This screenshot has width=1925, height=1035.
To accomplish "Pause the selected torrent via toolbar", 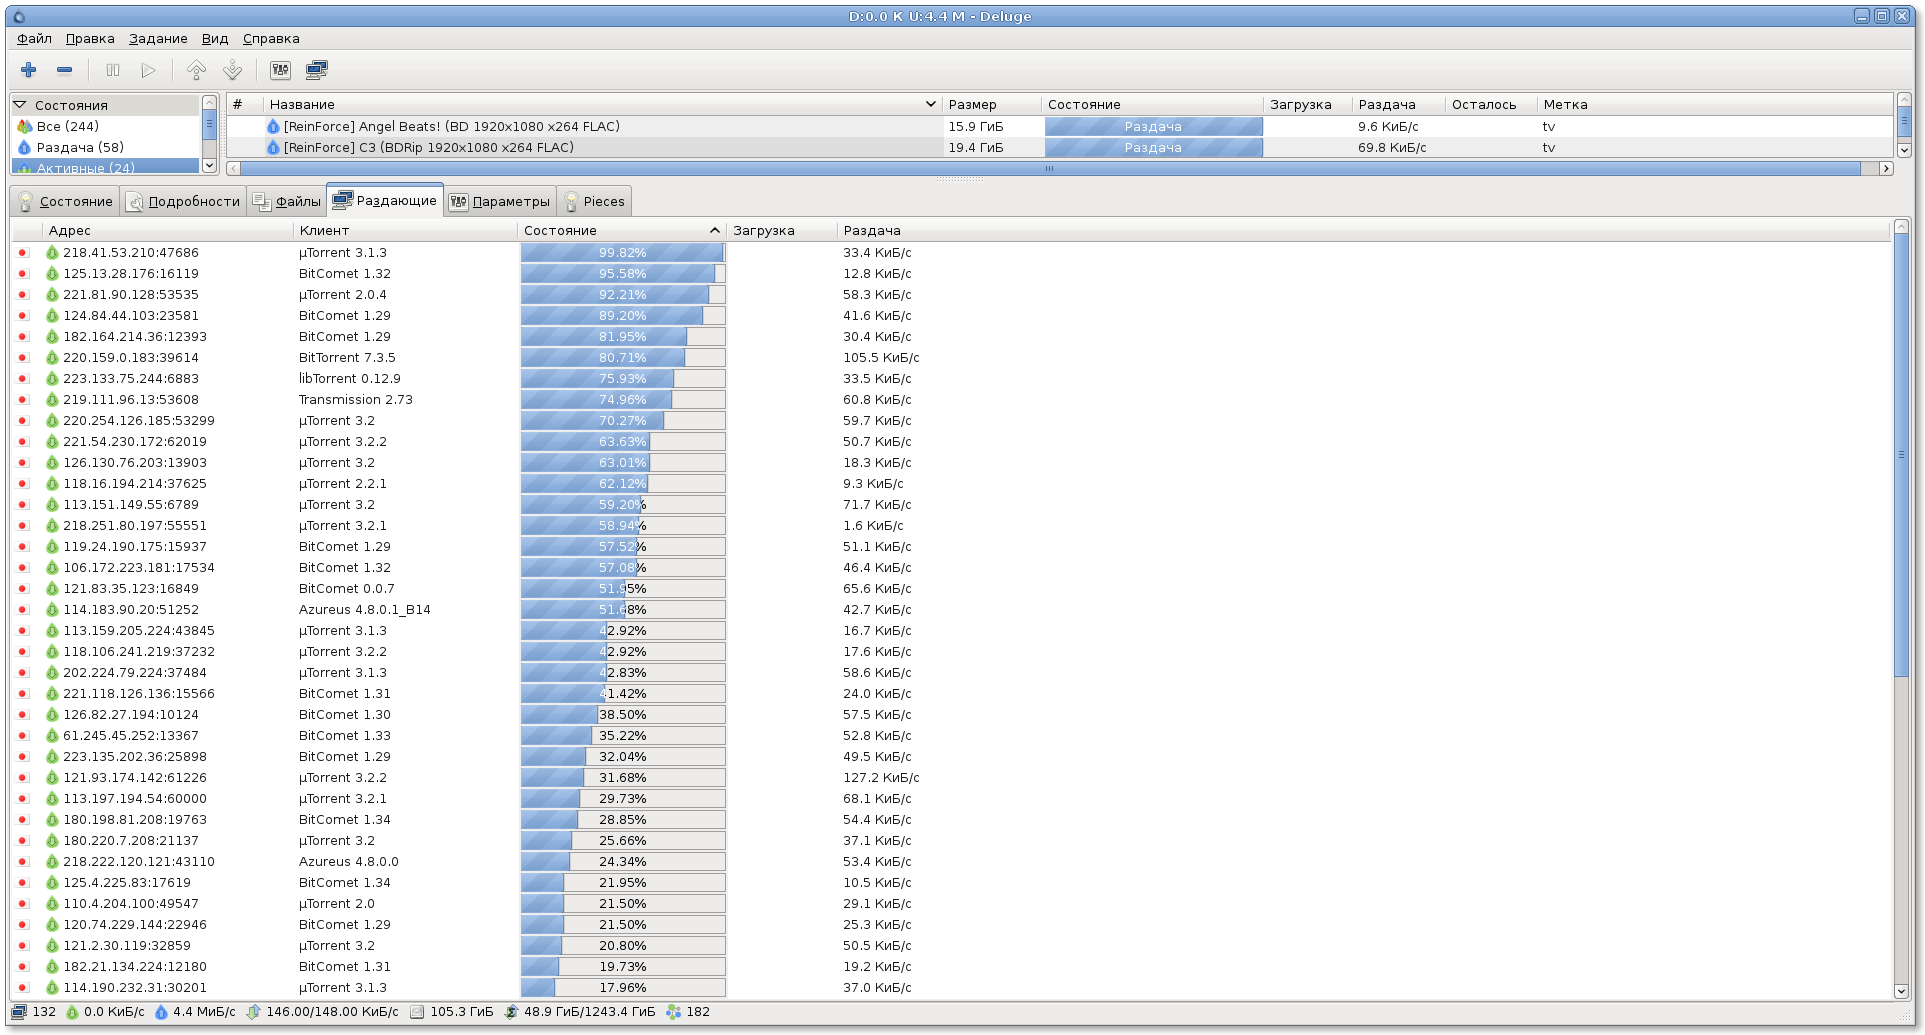I will pyautogui.click(x=113, y=70).
